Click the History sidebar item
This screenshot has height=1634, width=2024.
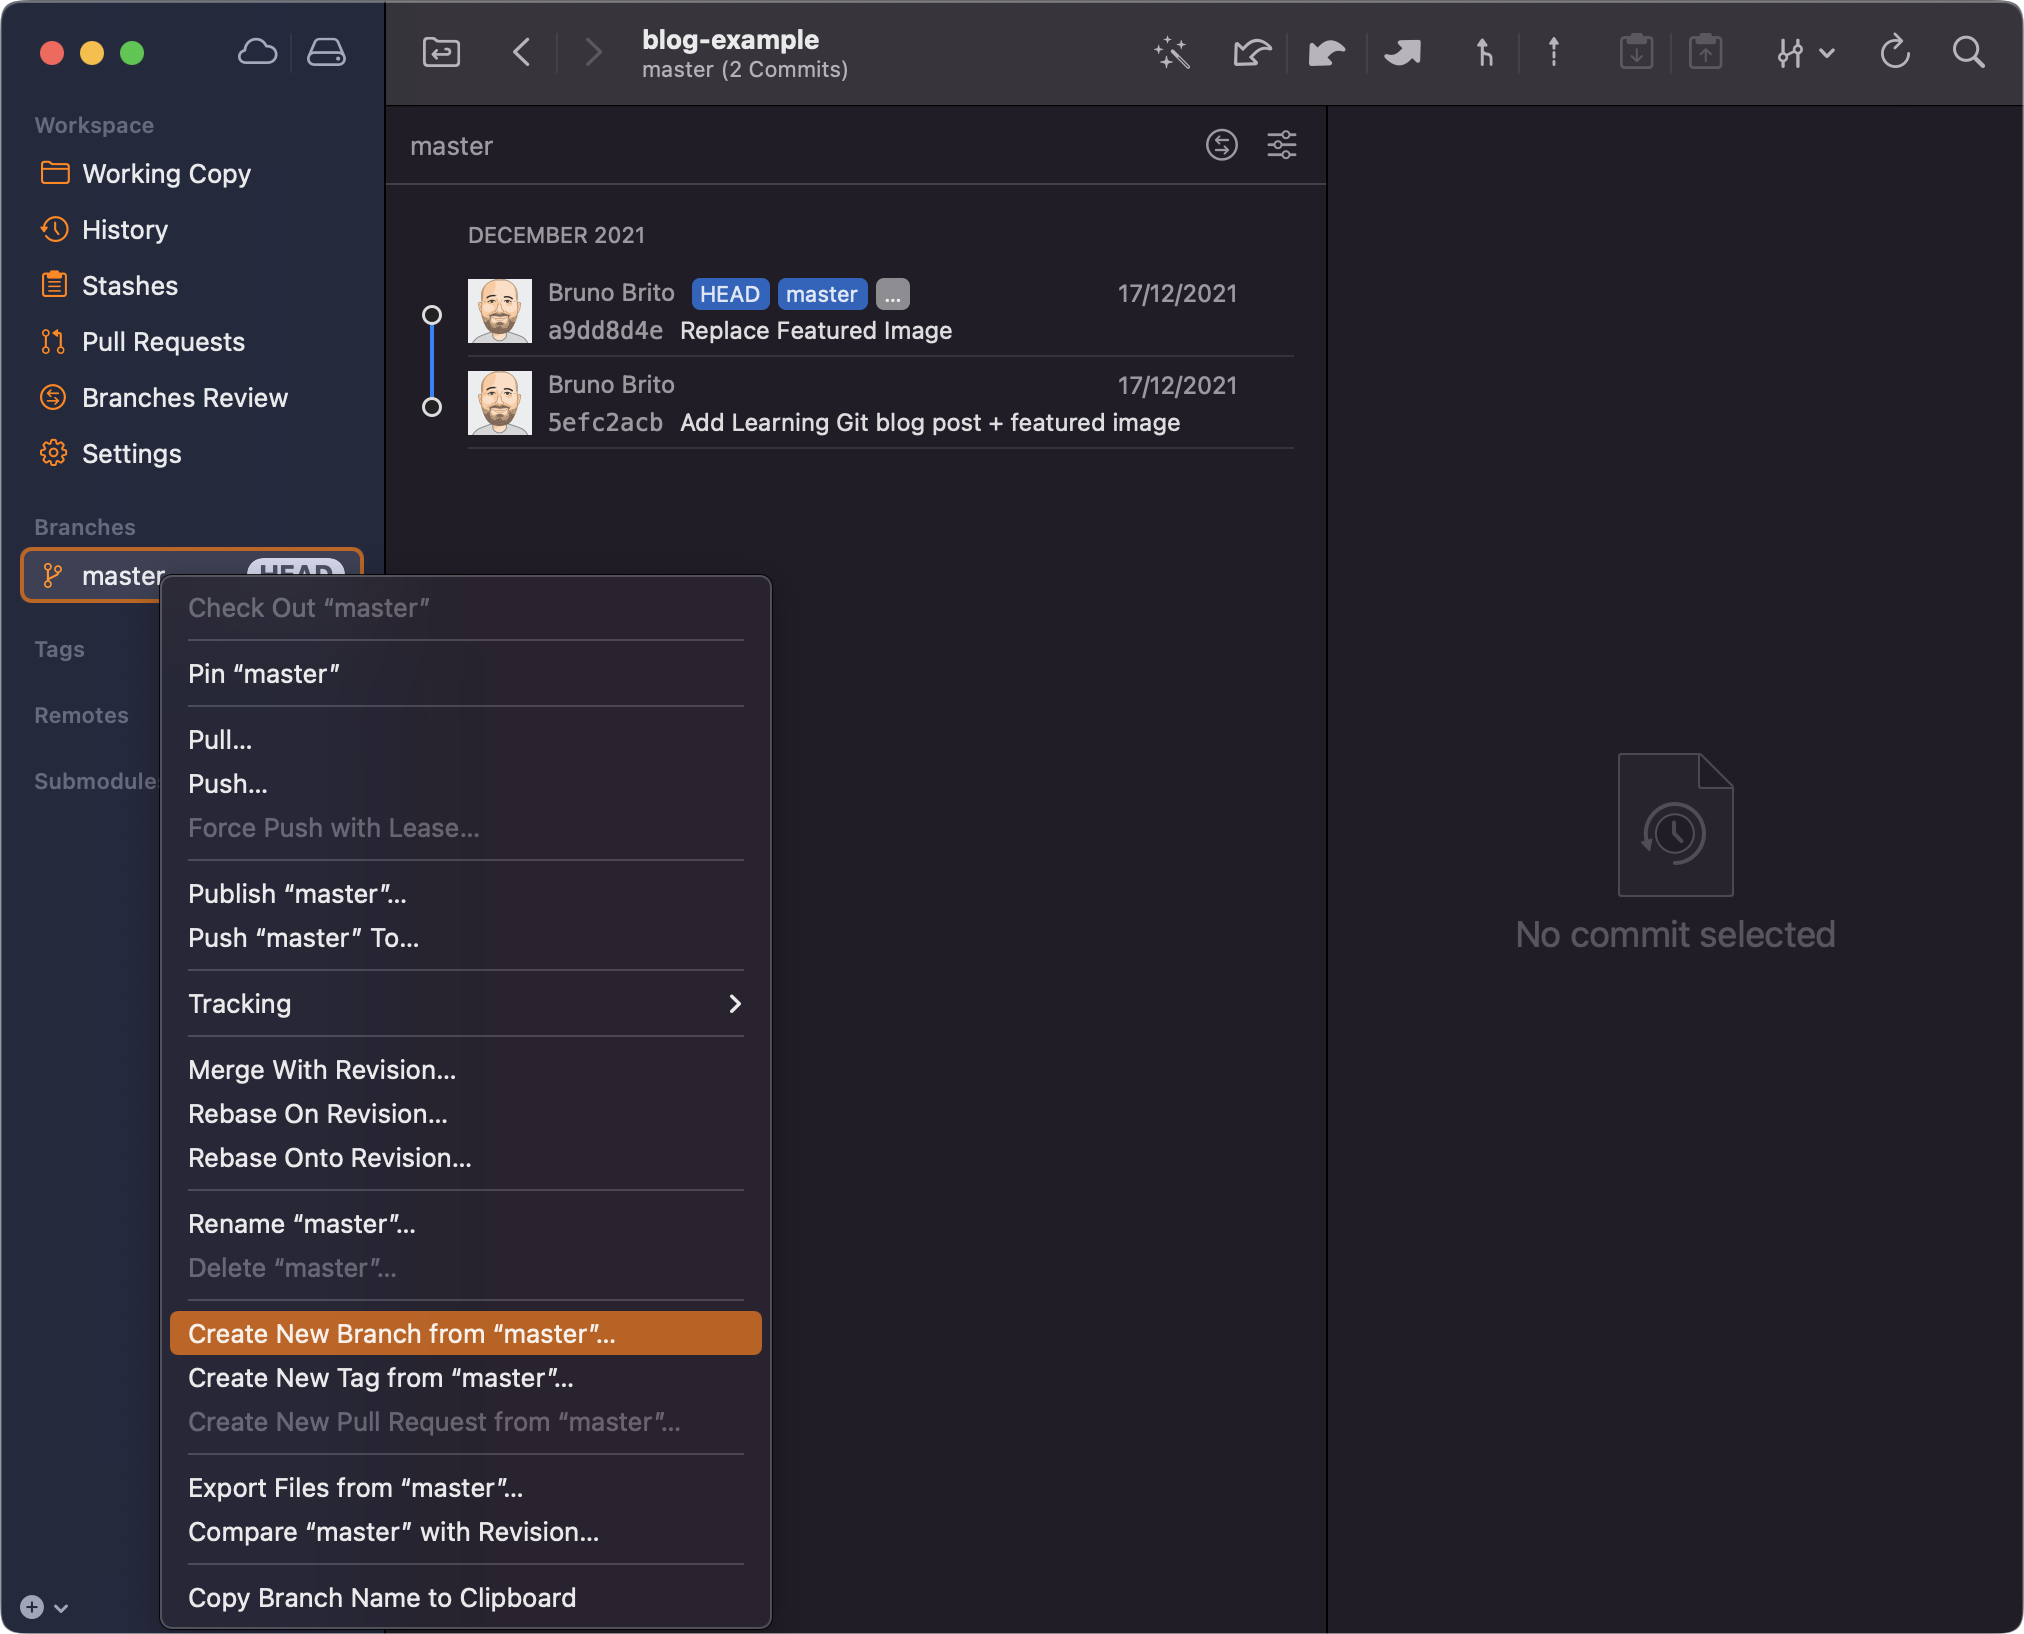pyautogui.click(x=127, y=228)
